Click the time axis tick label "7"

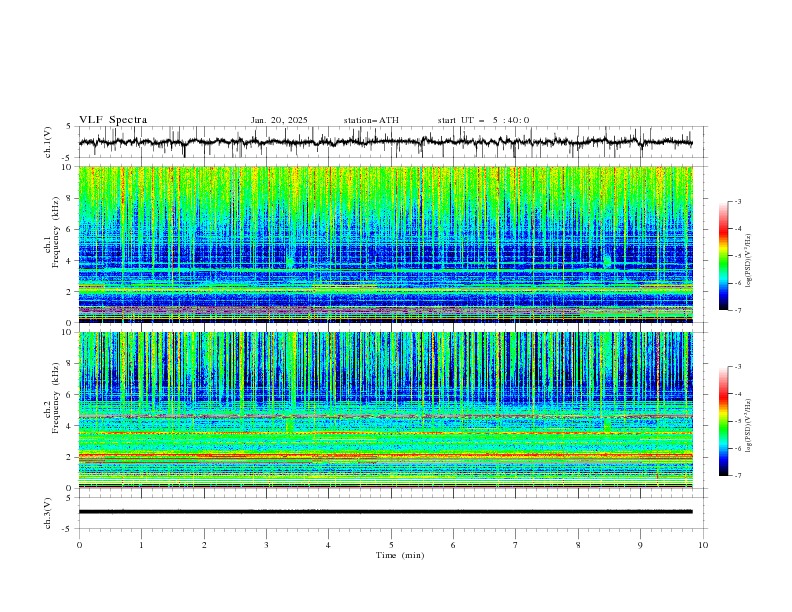click(516, 545)
